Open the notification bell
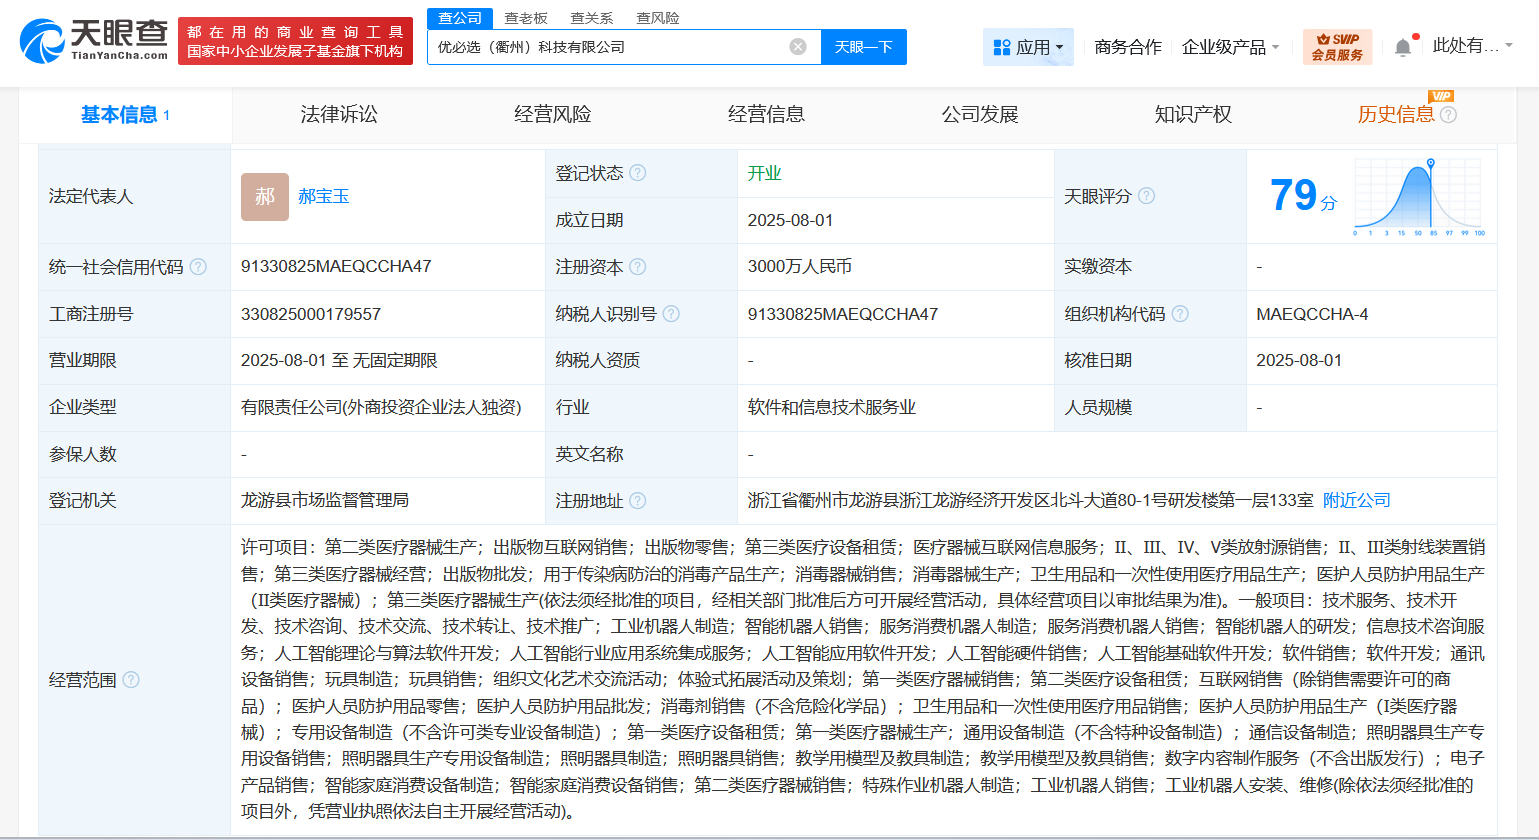1539x840 pixels. tap(1404, 46)
